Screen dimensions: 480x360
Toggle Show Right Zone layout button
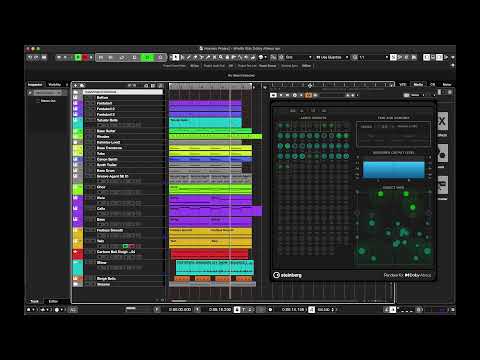pyautogui.click(x=439, y=57)
